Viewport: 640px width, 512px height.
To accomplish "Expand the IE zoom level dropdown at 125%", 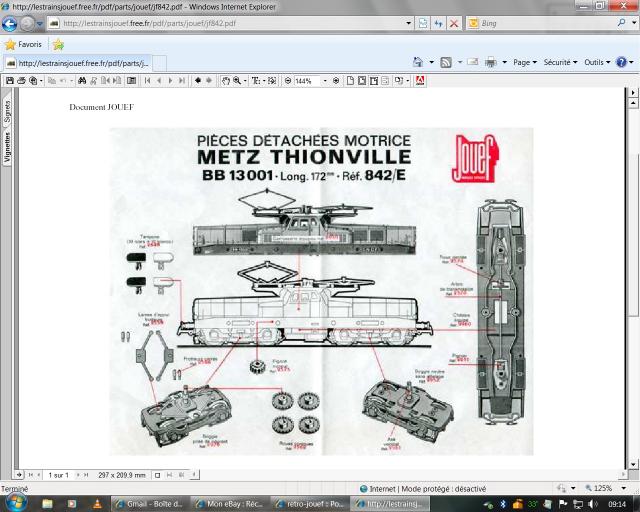I will click(624, 488).
